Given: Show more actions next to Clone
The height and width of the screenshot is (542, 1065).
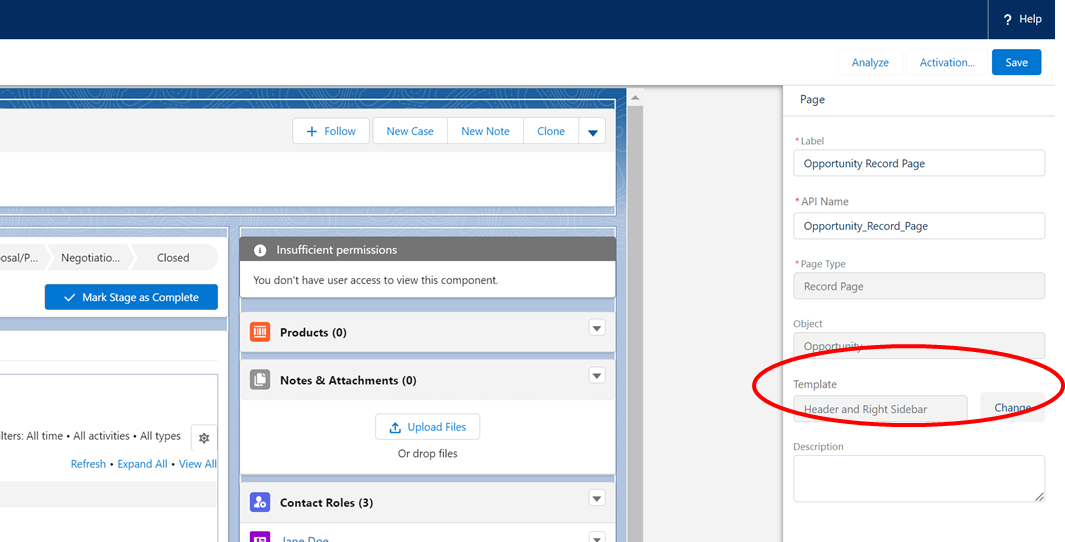Looking at the screenshot, I should [x=592, y=132].
